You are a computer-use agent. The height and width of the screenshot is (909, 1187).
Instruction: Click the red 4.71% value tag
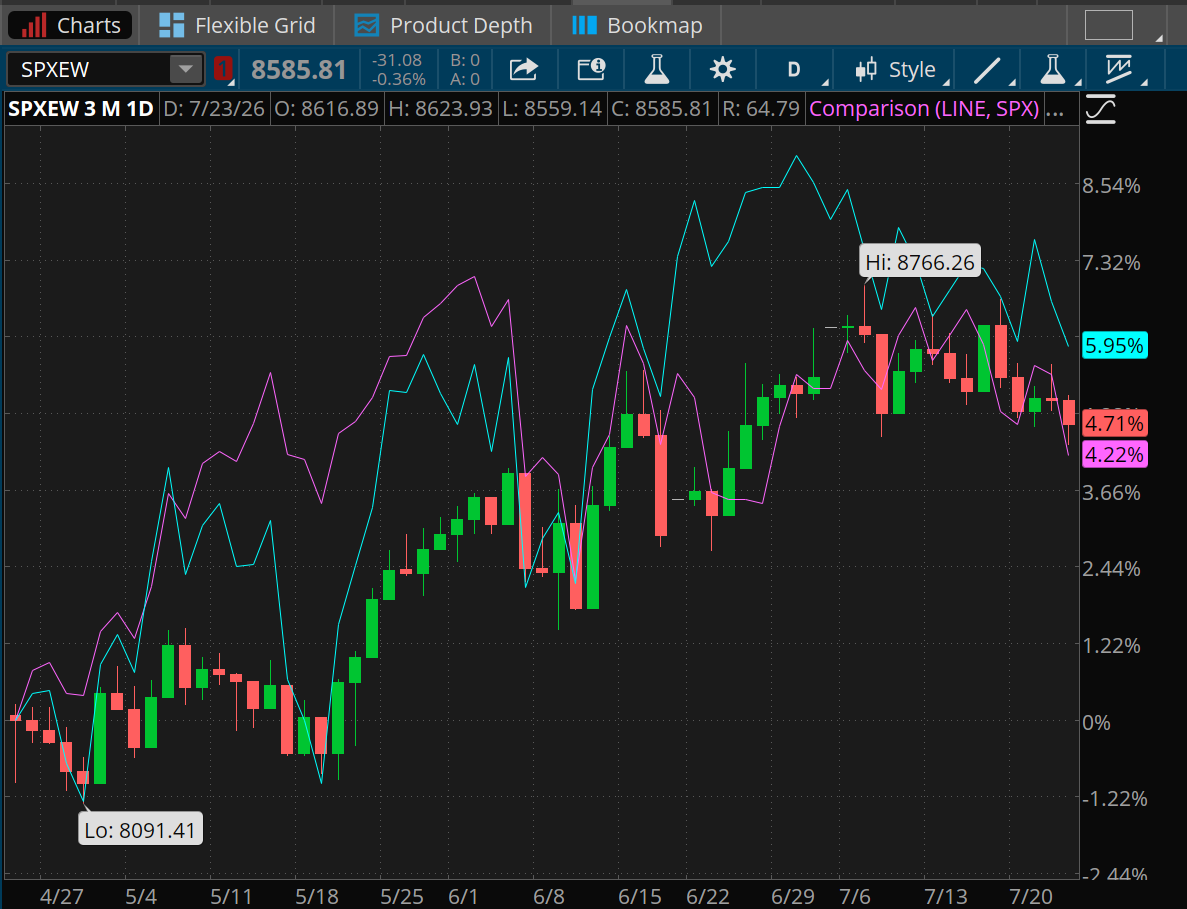pos(1114,423)
